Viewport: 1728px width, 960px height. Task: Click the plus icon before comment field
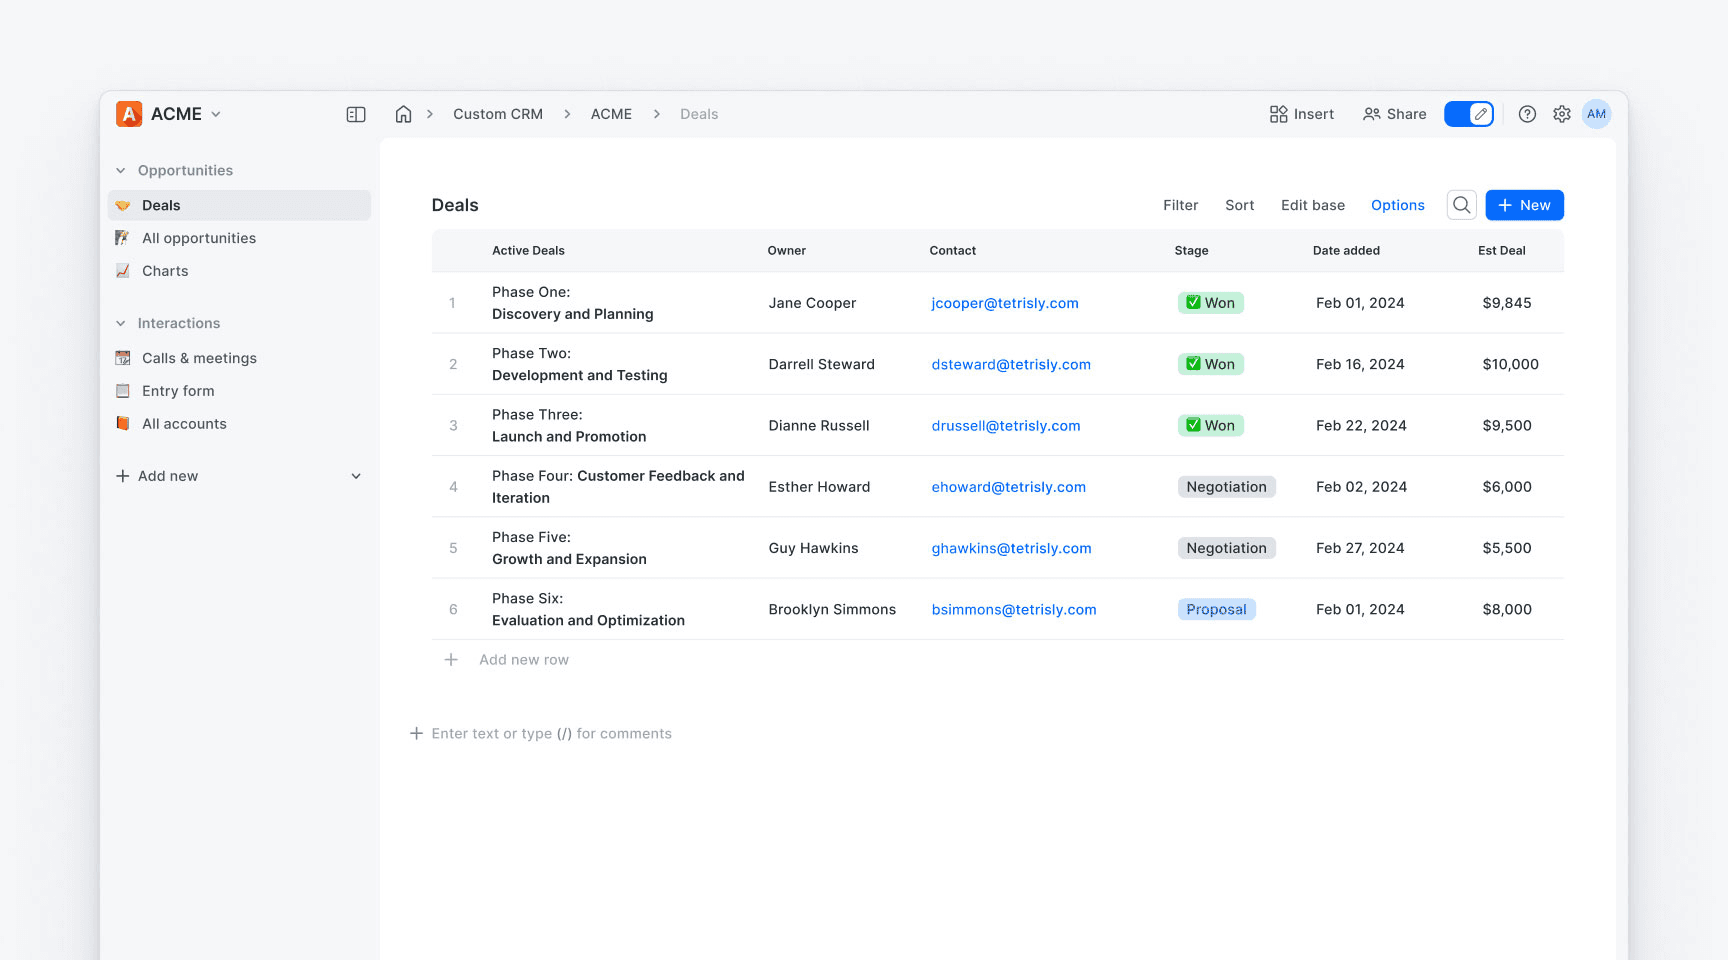[x=416, y=734]
